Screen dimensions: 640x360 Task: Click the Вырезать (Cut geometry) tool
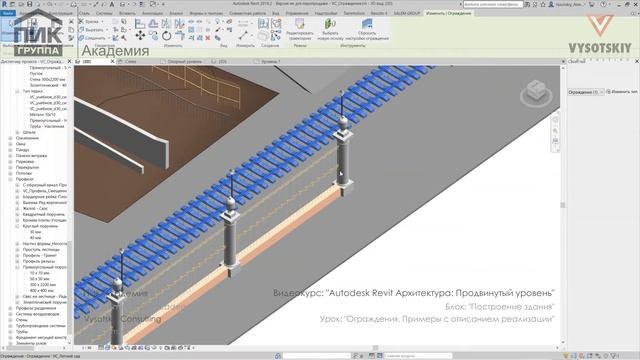(92, 30)
